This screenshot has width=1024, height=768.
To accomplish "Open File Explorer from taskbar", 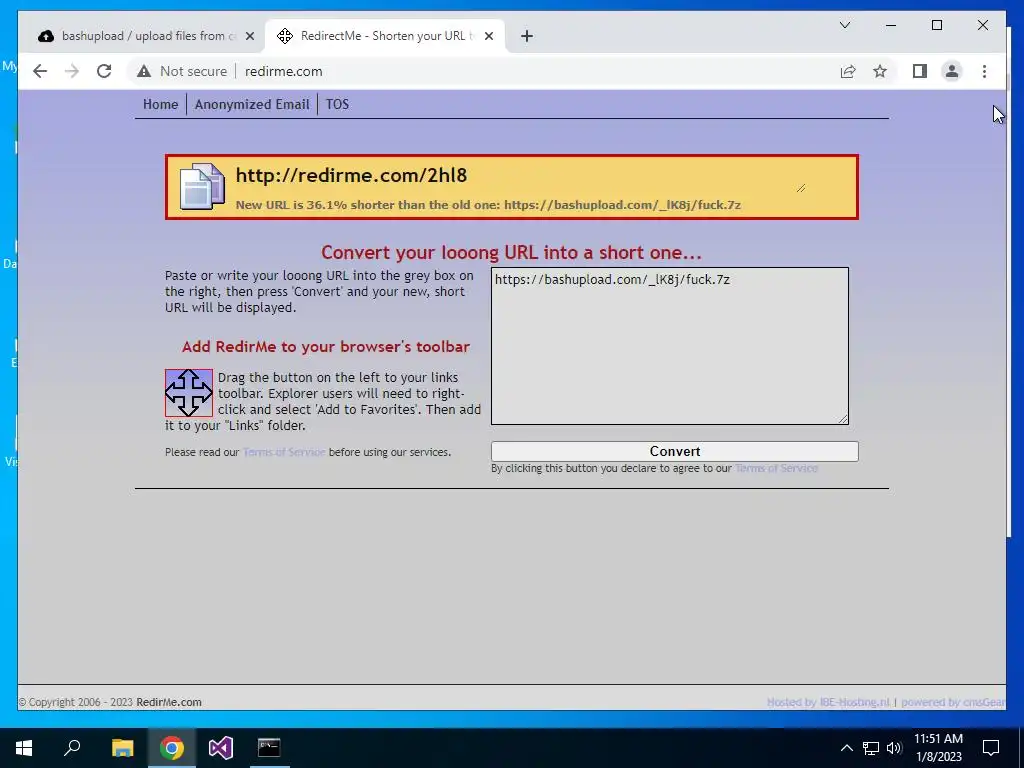I will tap(122, 748).
